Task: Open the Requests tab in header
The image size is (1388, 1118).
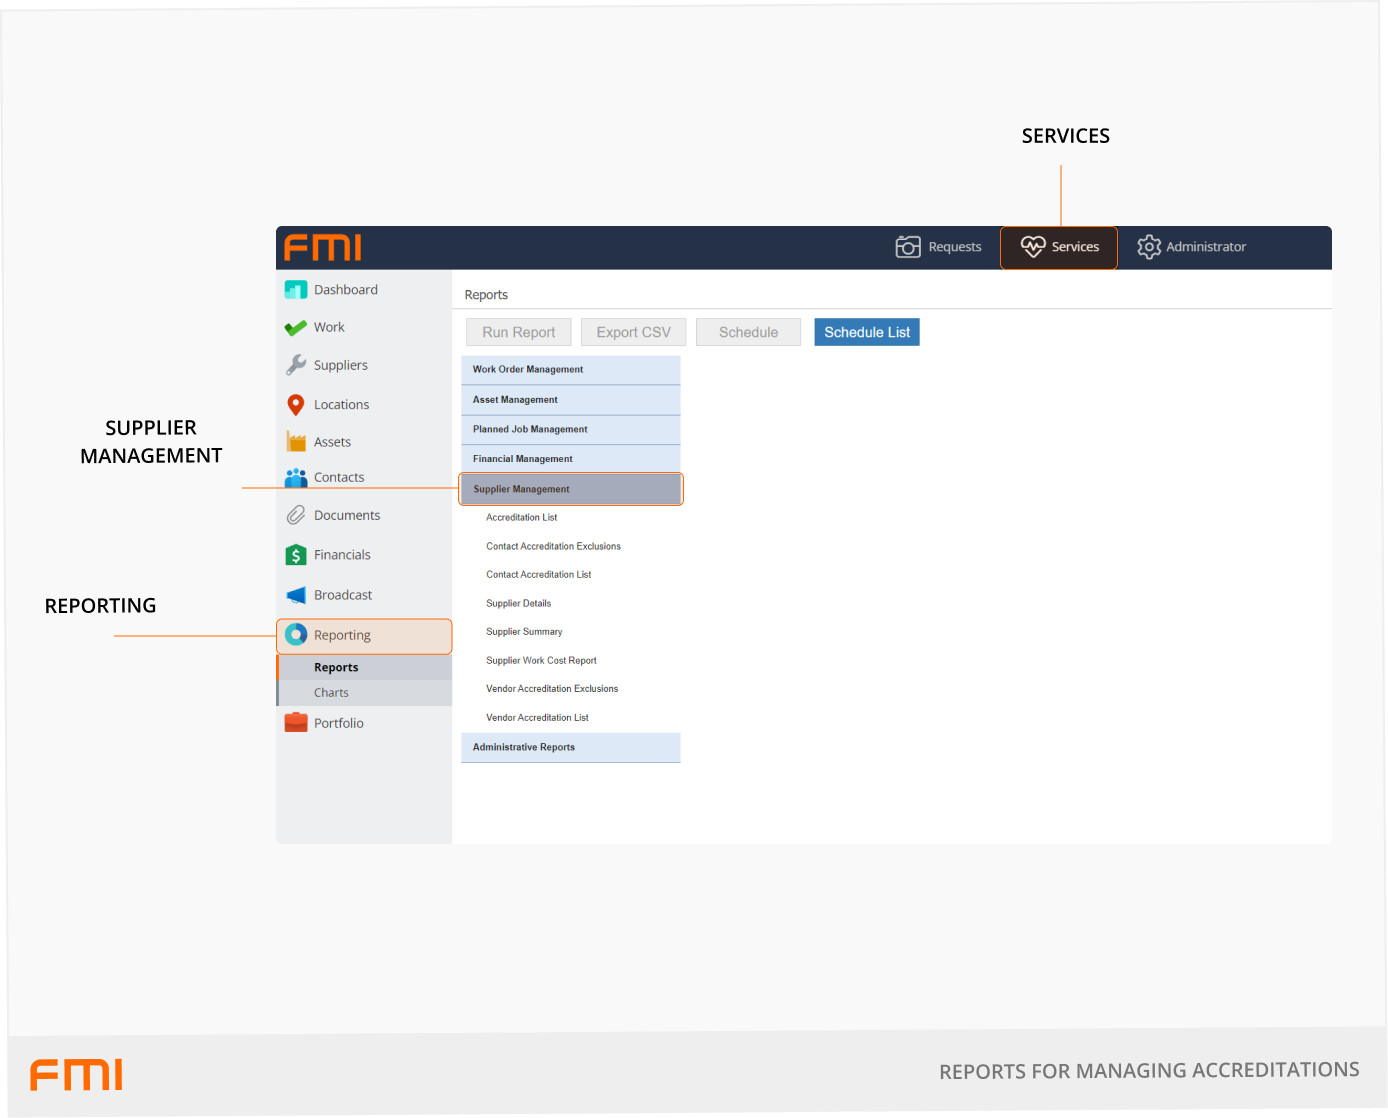Action: click(x=938, y=247)
